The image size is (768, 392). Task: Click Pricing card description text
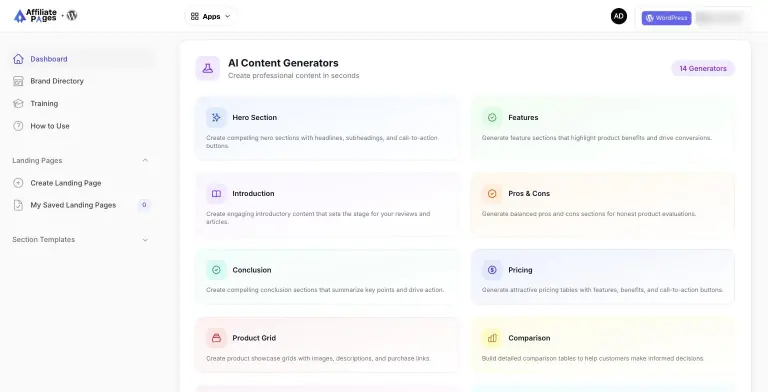pos(602,290)
